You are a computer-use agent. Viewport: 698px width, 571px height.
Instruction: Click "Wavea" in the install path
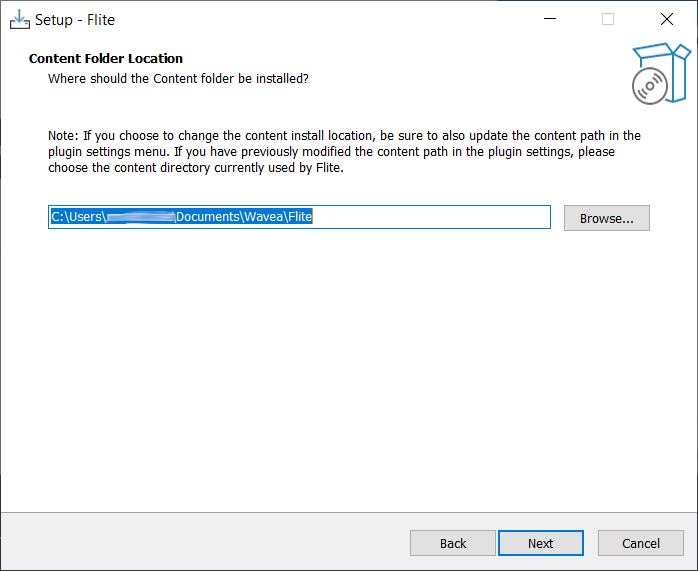[x=264, y=217]
